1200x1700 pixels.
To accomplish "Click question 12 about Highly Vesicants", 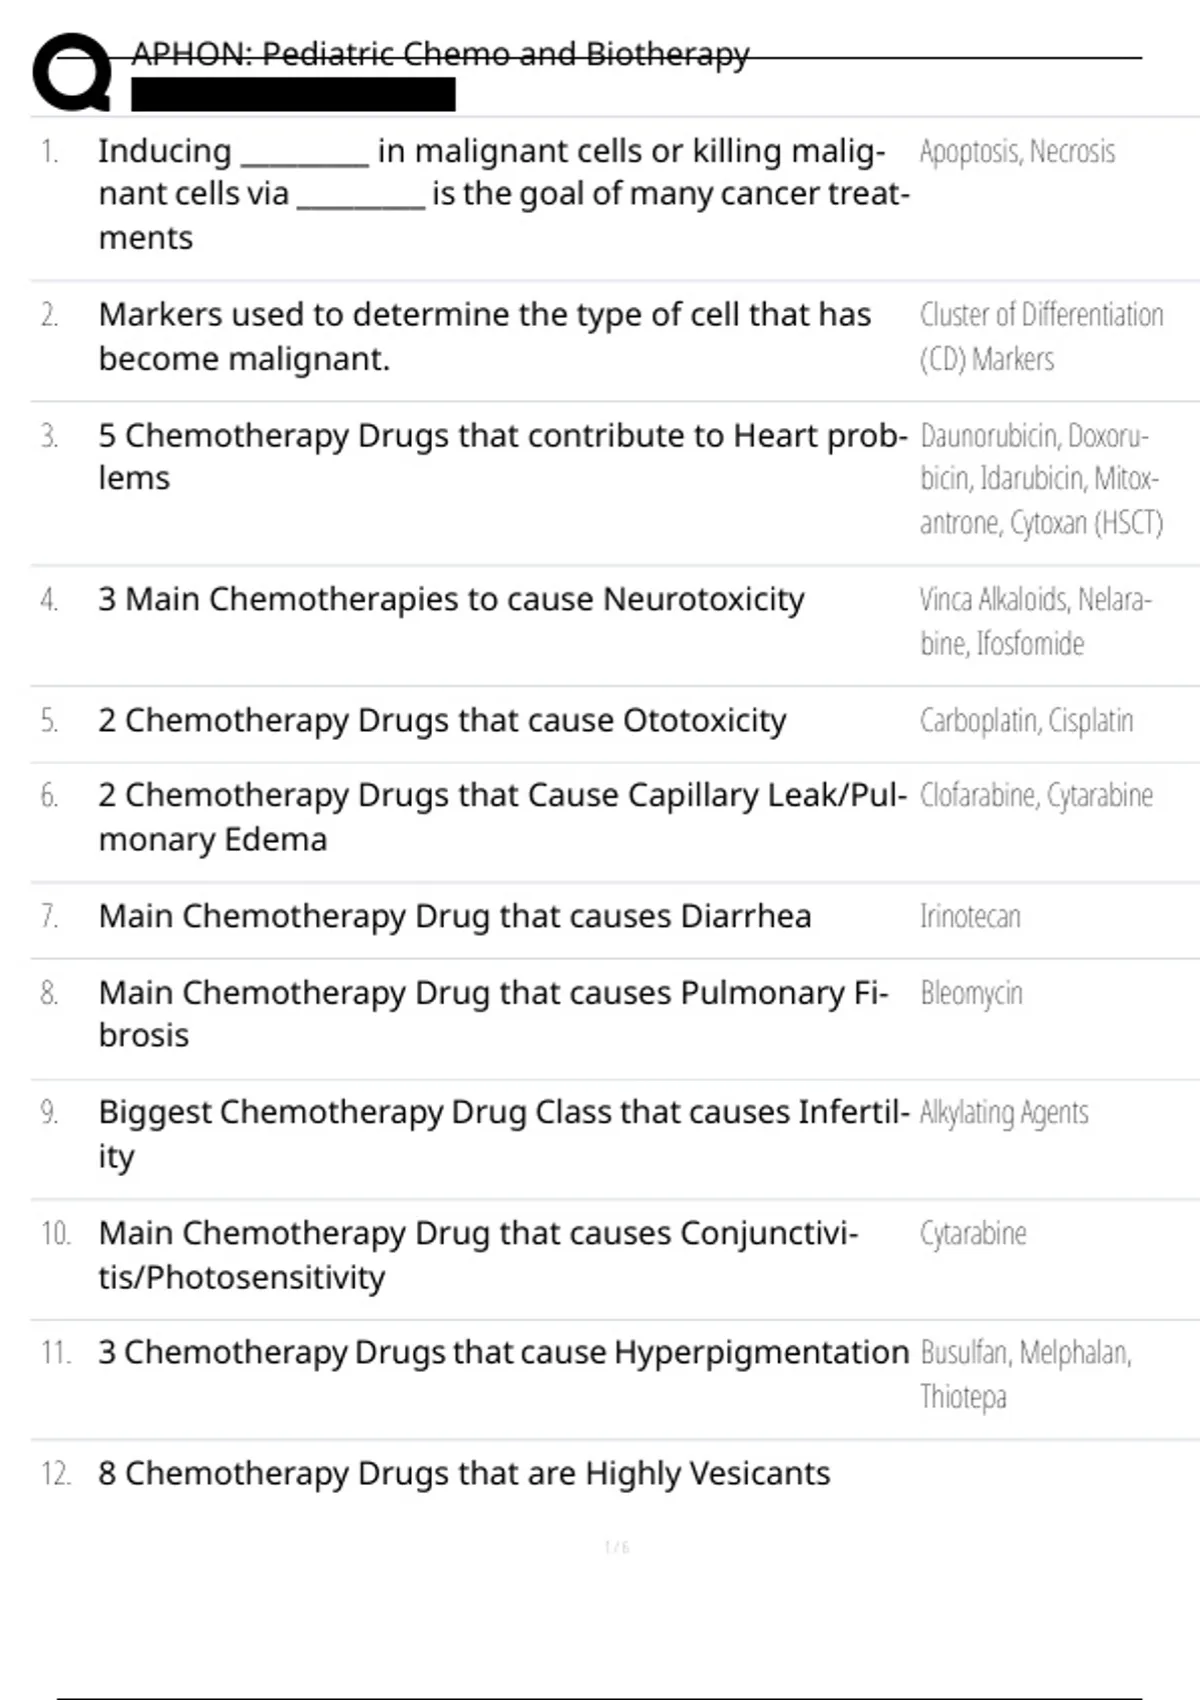I will pyautogui.click(x=464, y=1473).
